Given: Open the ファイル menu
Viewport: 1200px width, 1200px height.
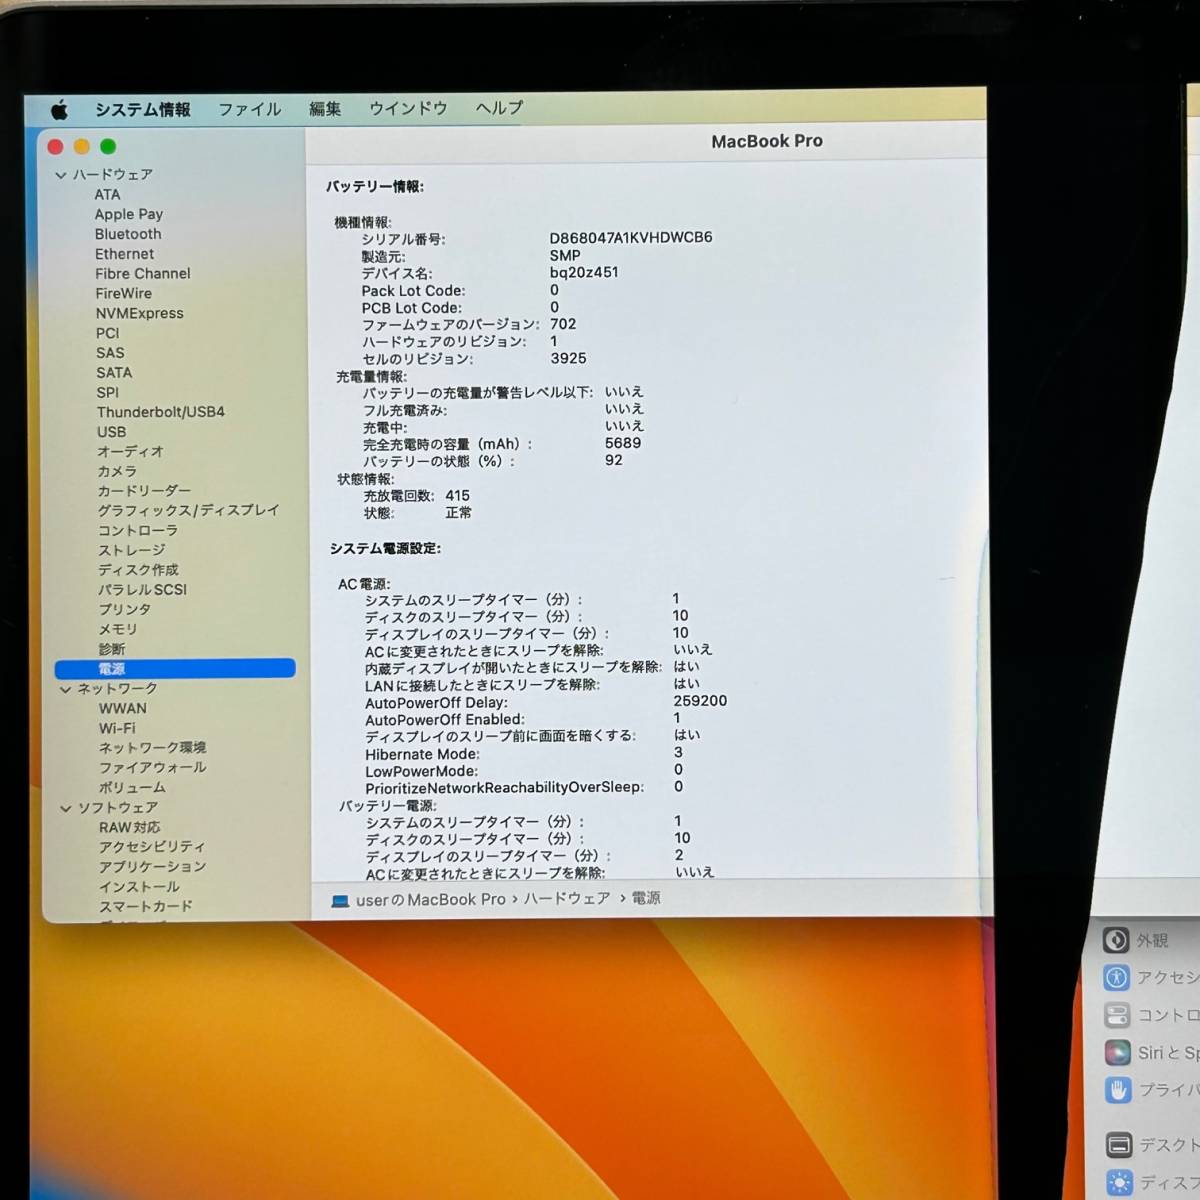Looking at the screenshot, I should point(250,109).
